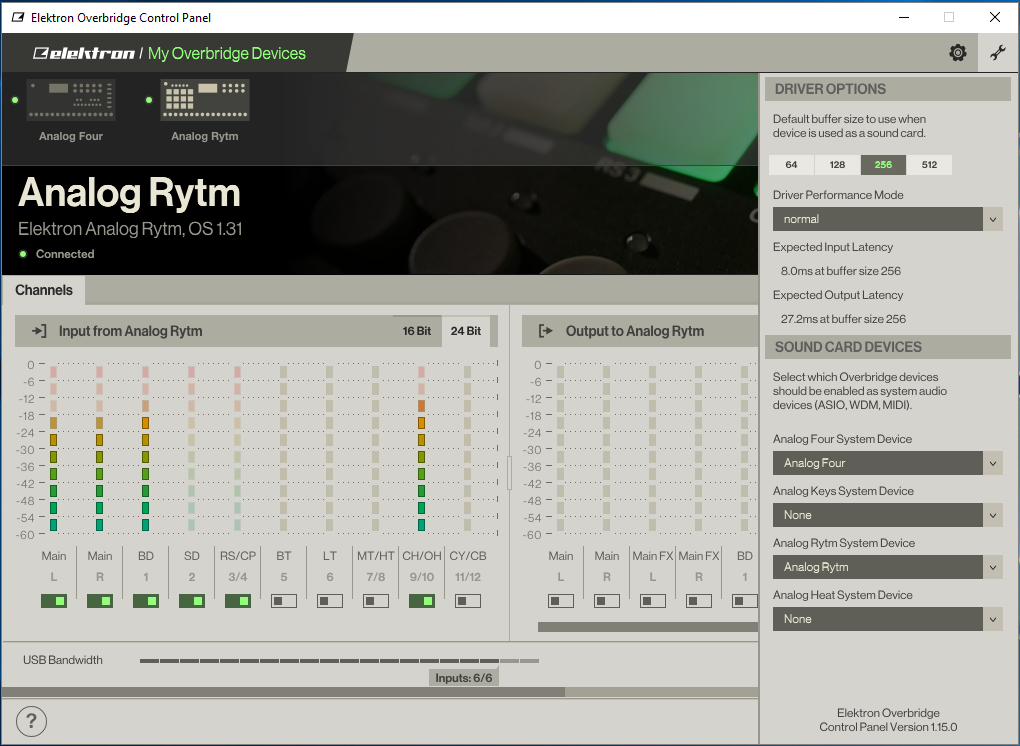Open the Analog Keys System Device dropdown
This screenshot has width=1020, height=746.
click(x=887, y=515)
